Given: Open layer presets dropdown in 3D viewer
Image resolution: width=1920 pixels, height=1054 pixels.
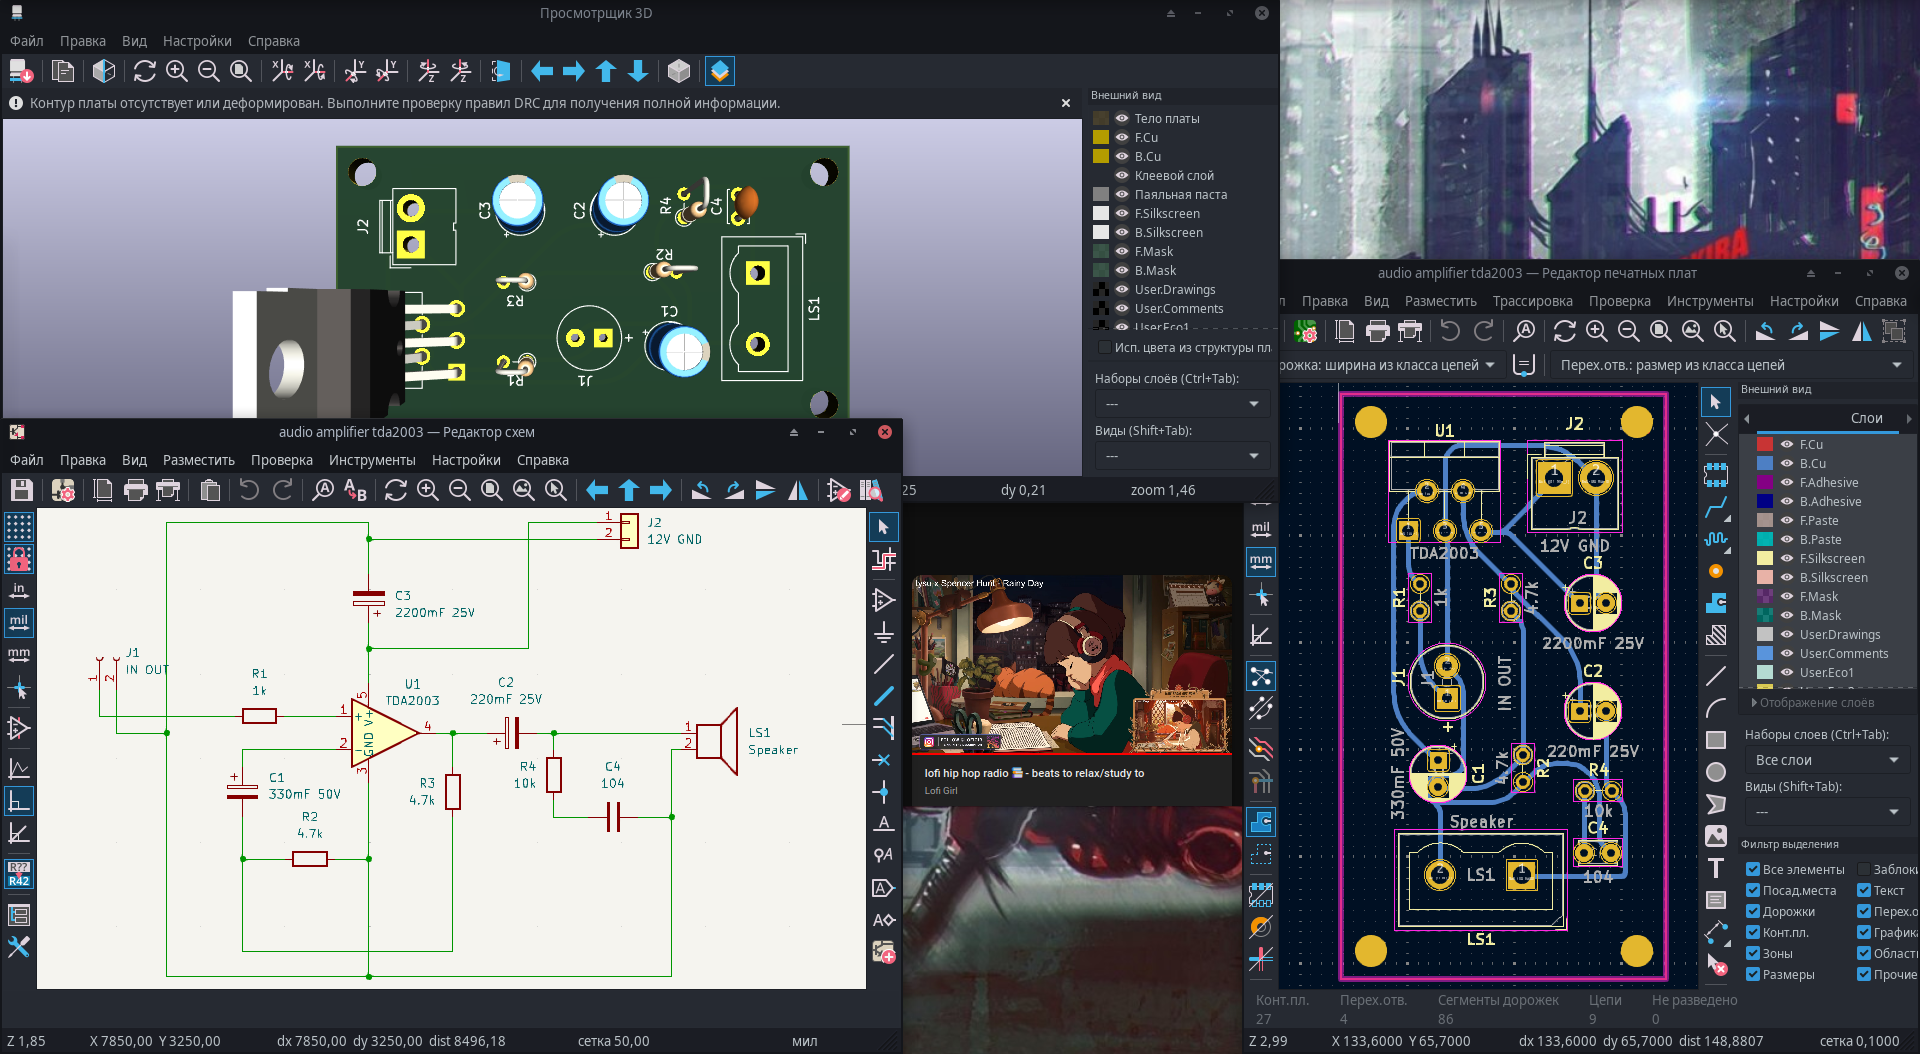Looking at the screenshot, I should click(1182, 403).
